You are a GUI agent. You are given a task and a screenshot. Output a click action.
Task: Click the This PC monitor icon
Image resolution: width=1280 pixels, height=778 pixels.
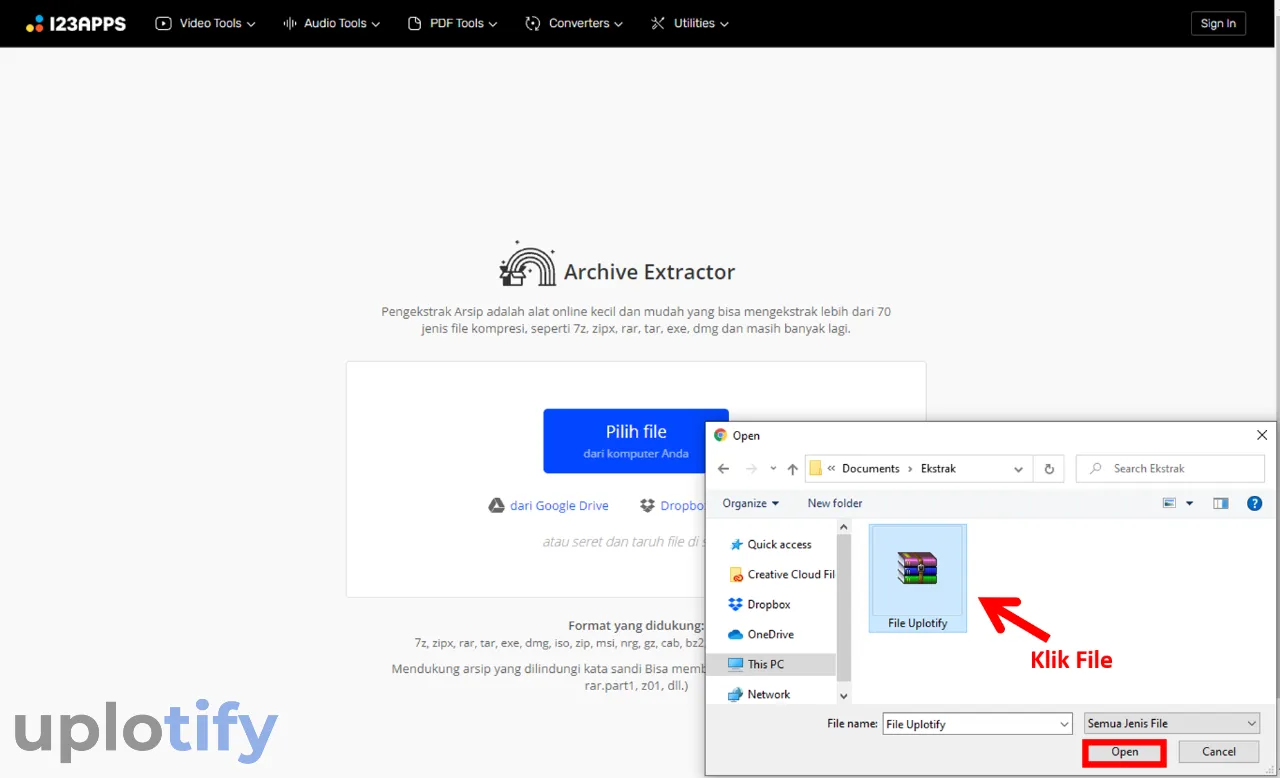pyautogui.click(x=736, y=664)
